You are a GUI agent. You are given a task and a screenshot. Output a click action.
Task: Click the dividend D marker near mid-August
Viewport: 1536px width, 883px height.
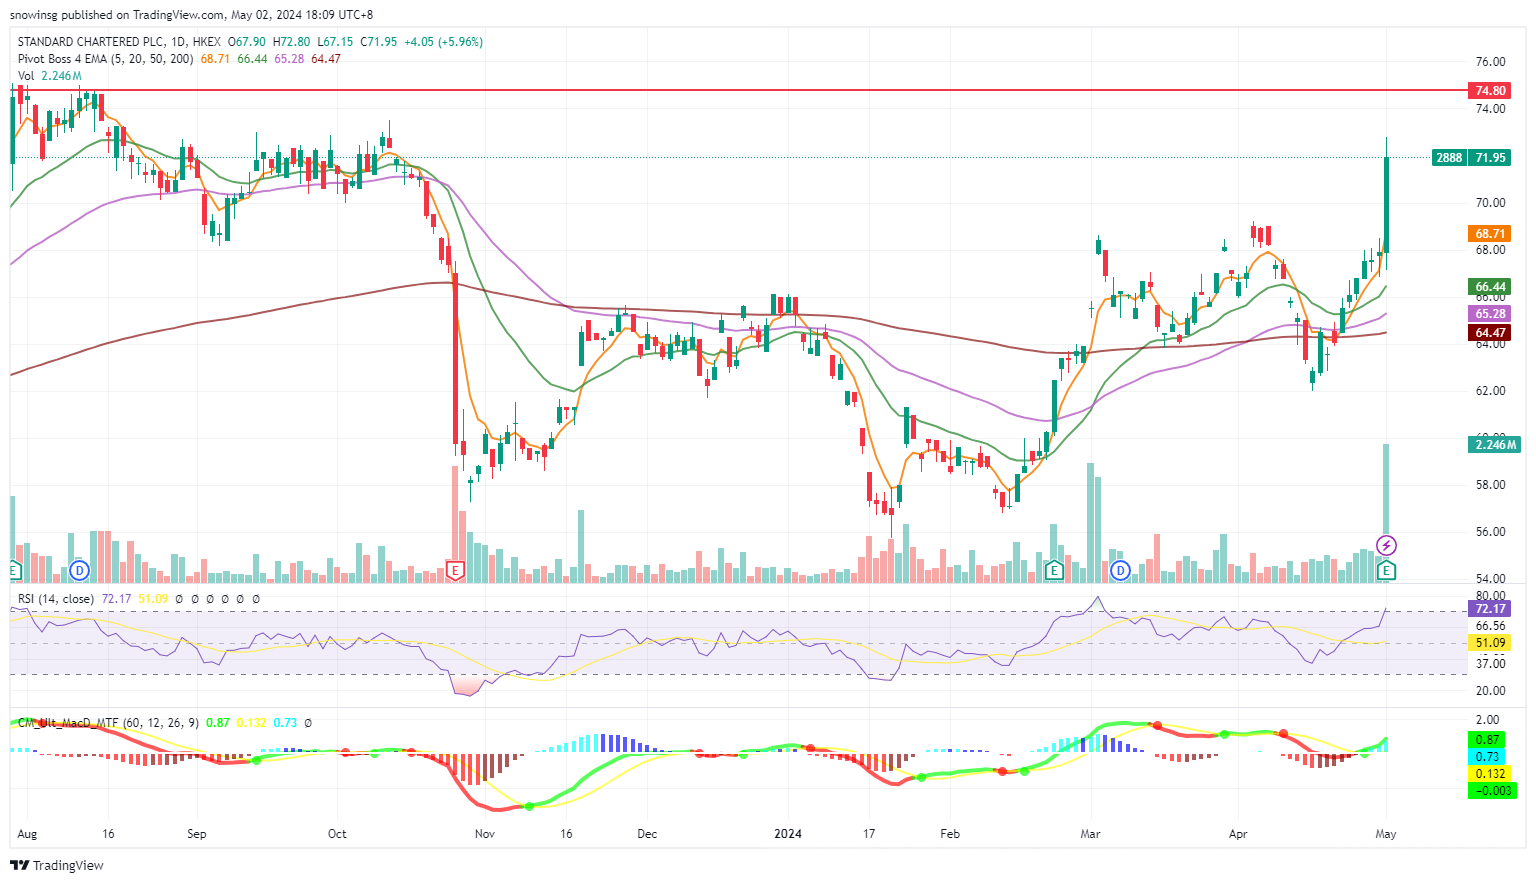coord(80,571)
